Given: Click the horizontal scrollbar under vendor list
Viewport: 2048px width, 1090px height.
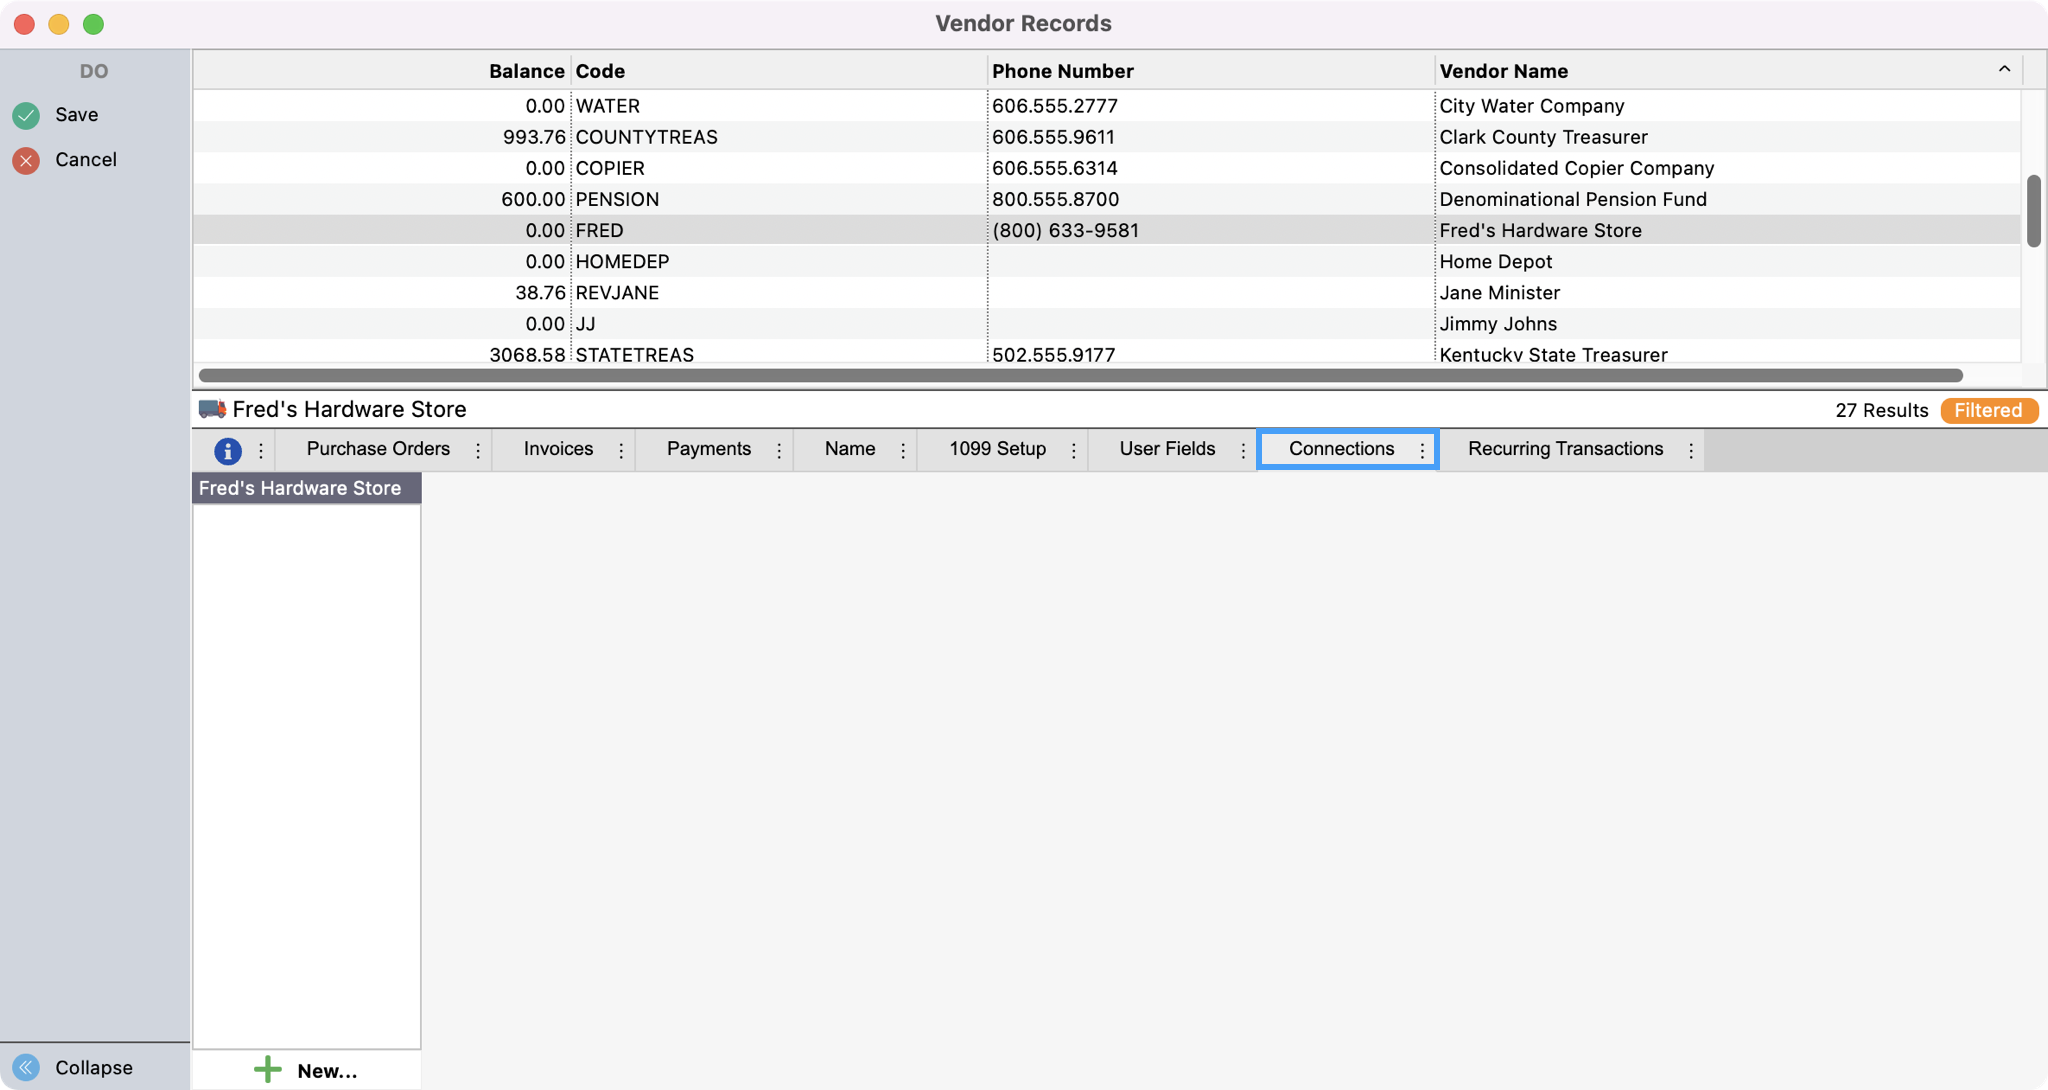Looking at the screenshot, I should tap(1080, 375).
